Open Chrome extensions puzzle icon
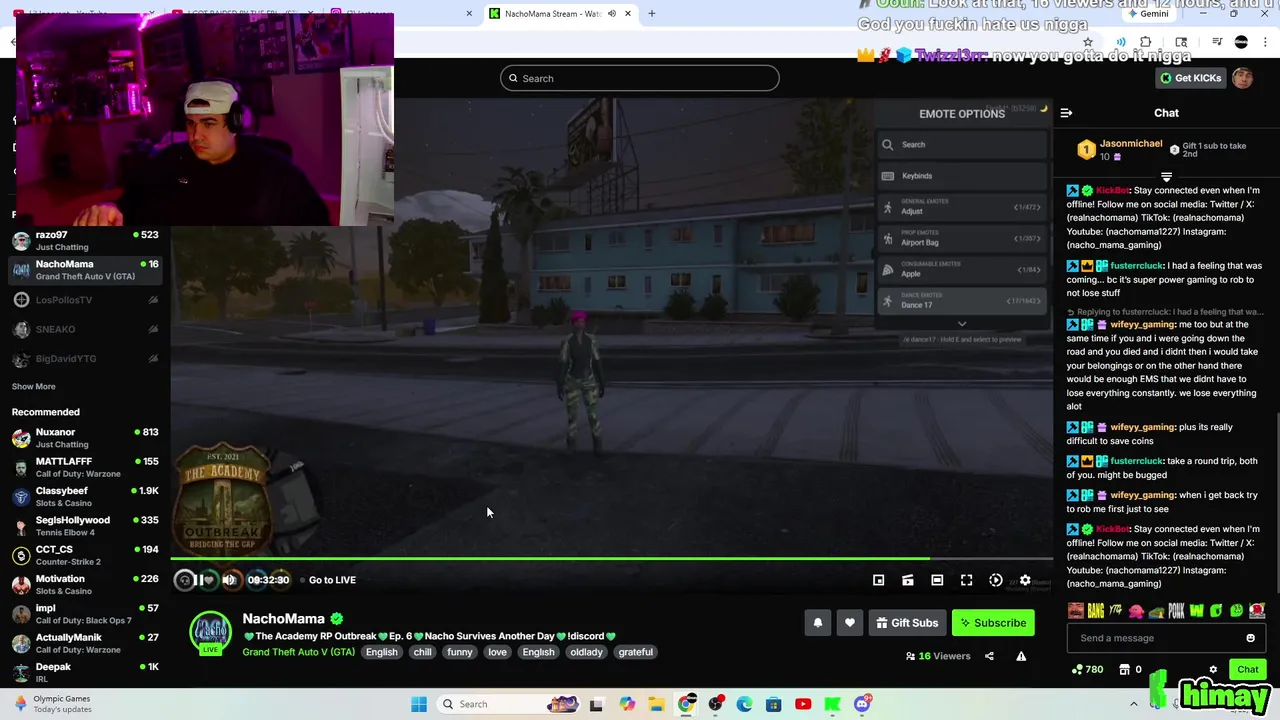The height and width of the screenshot is (720, 1280). [x=1146, y=42]
